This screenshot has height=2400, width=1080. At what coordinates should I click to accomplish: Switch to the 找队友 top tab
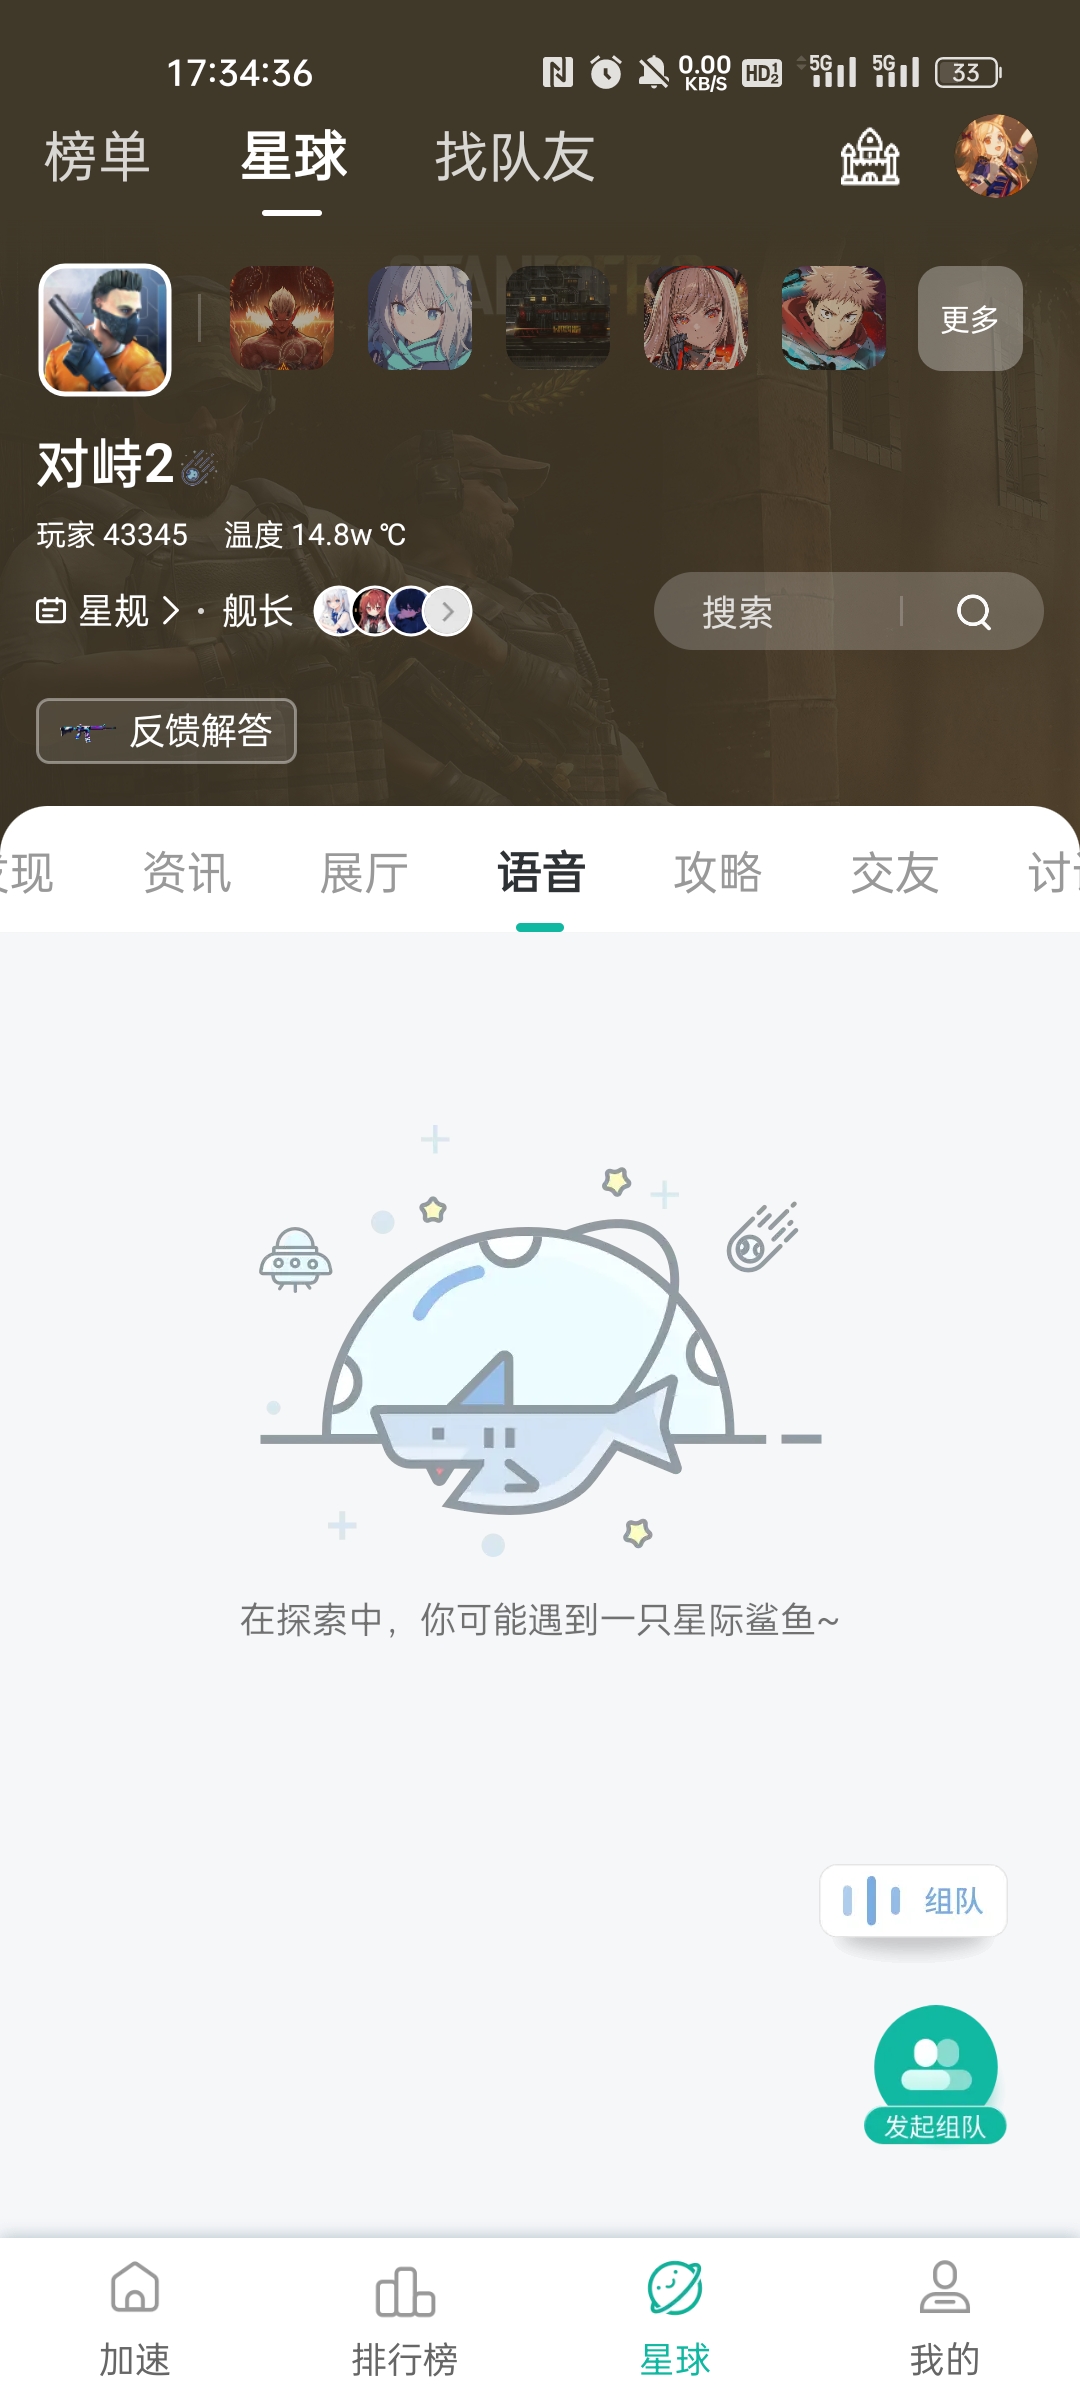coord(515,158)
